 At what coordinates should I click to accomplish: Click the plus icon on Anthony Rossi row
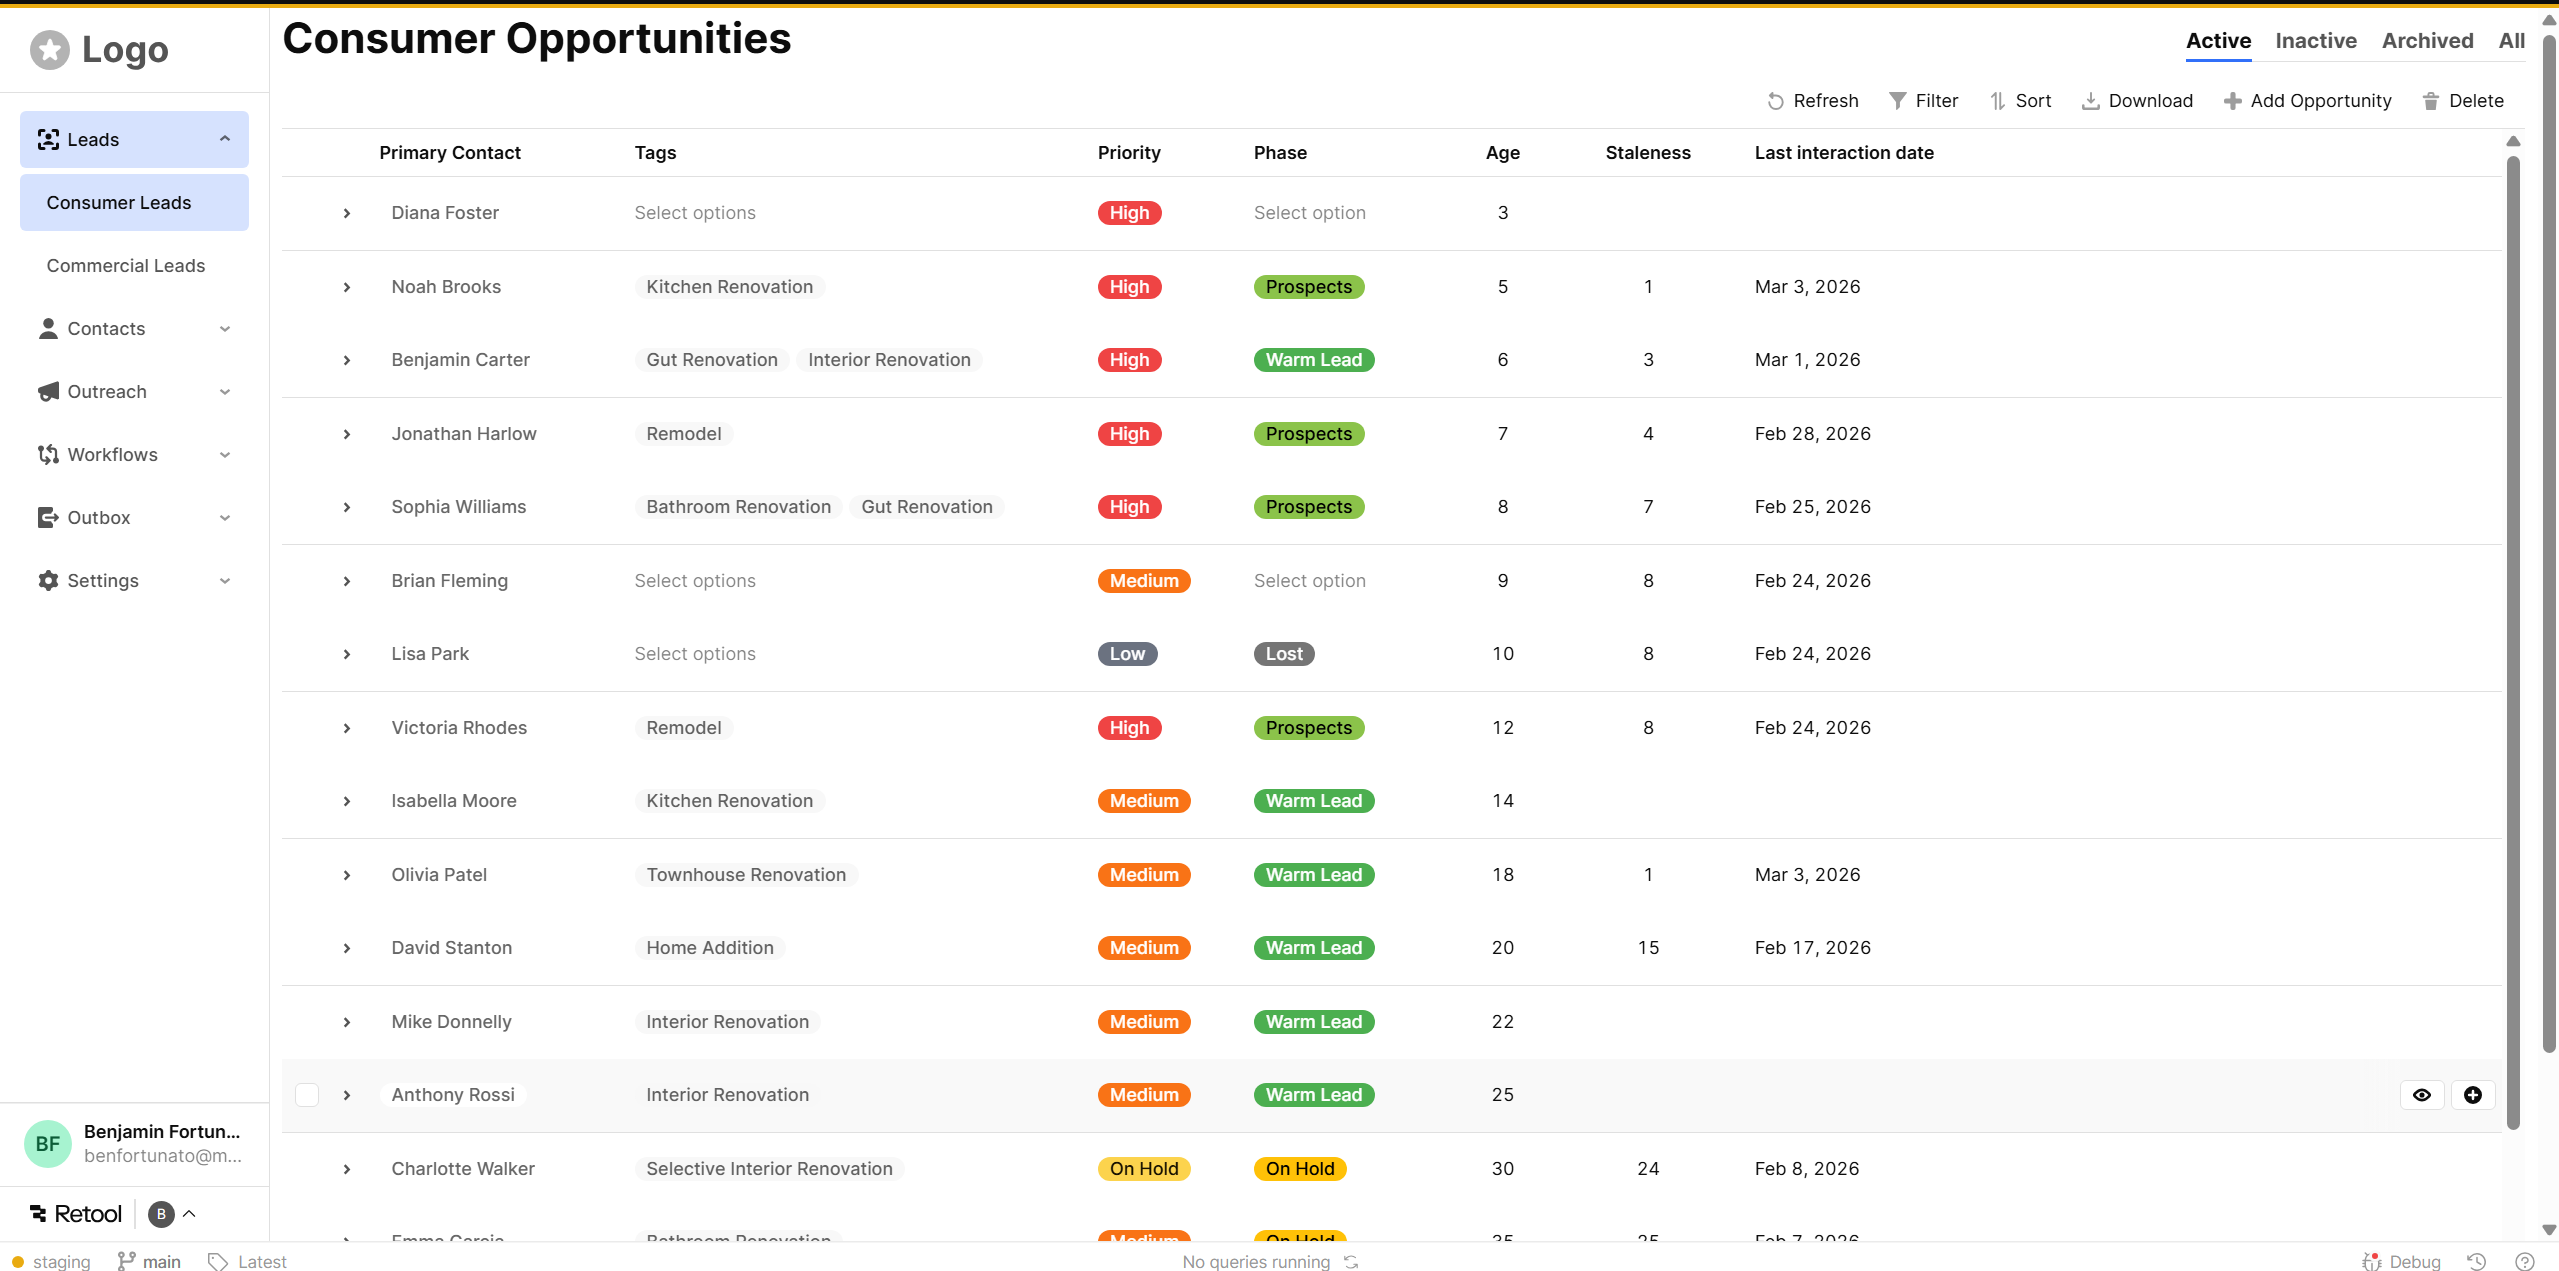pos(2473,1095)
